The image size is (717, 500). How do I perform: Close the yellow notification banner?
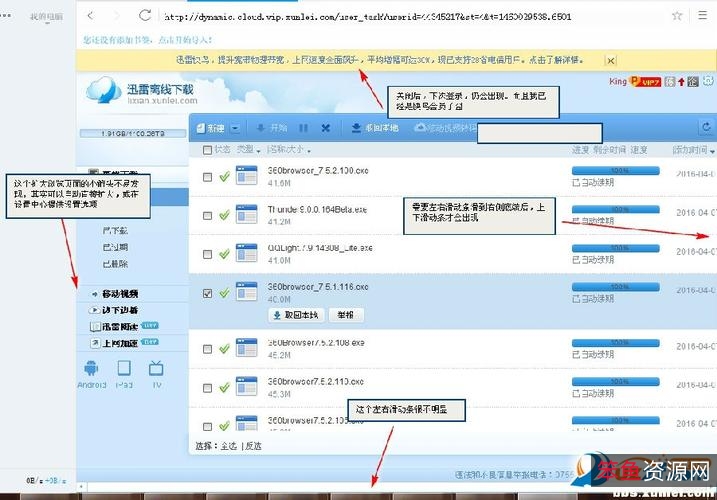tap(610, 60)
